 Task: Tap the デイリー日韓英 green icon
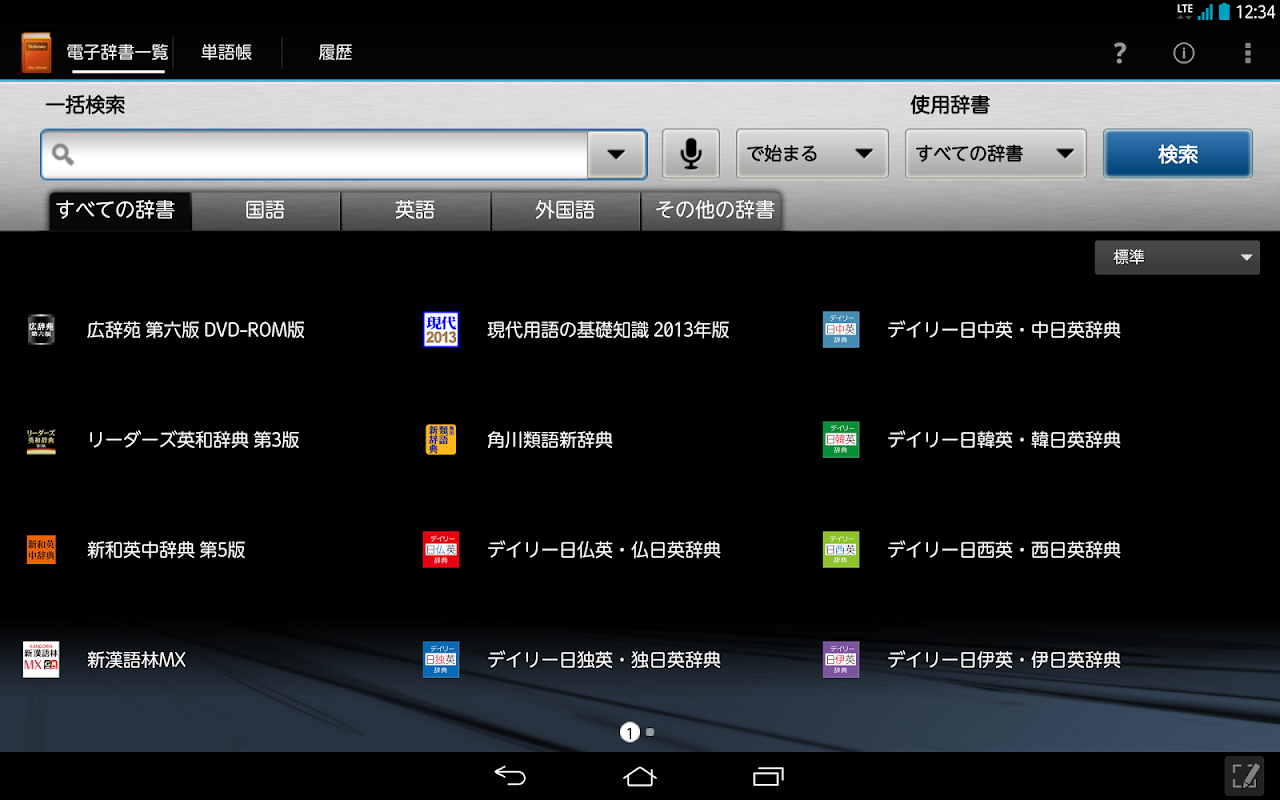pyautogui.click(x=841, y=440)
